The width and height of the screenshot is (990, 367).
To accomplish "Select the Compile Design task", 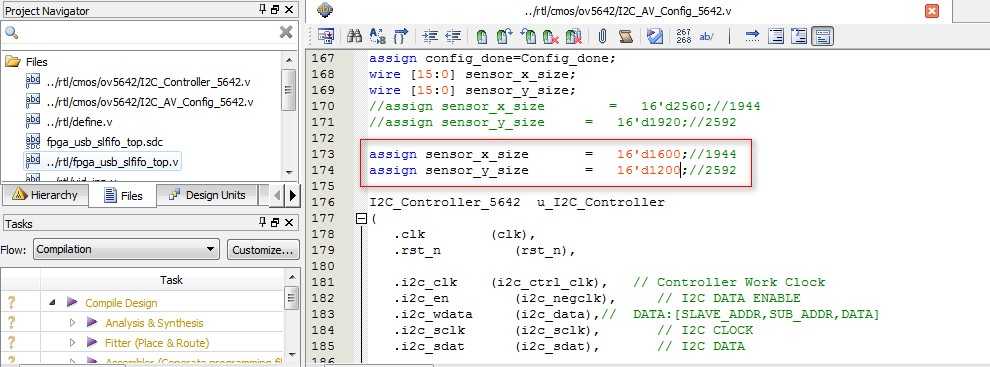I will pos(121,303).
